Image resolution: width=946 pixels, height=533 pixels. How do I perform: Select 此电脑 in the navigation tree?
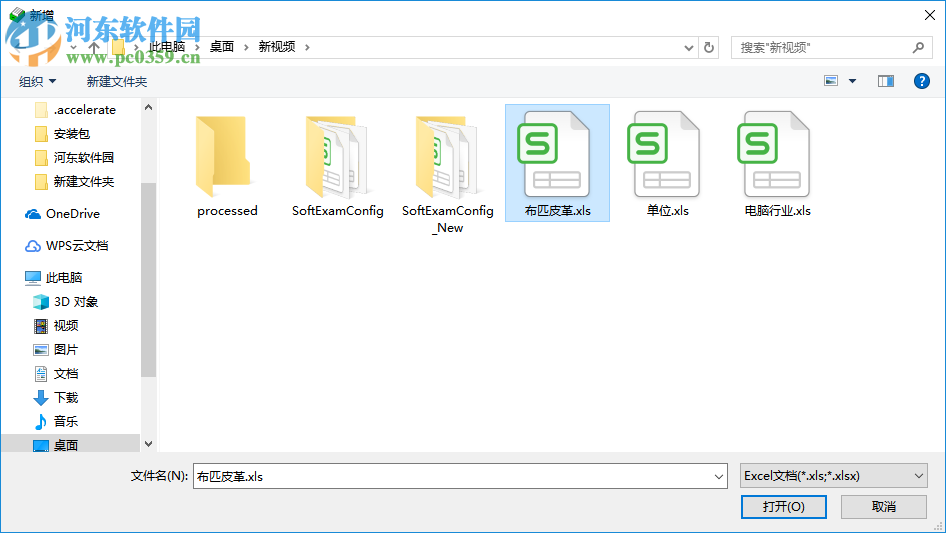[53, 278]
